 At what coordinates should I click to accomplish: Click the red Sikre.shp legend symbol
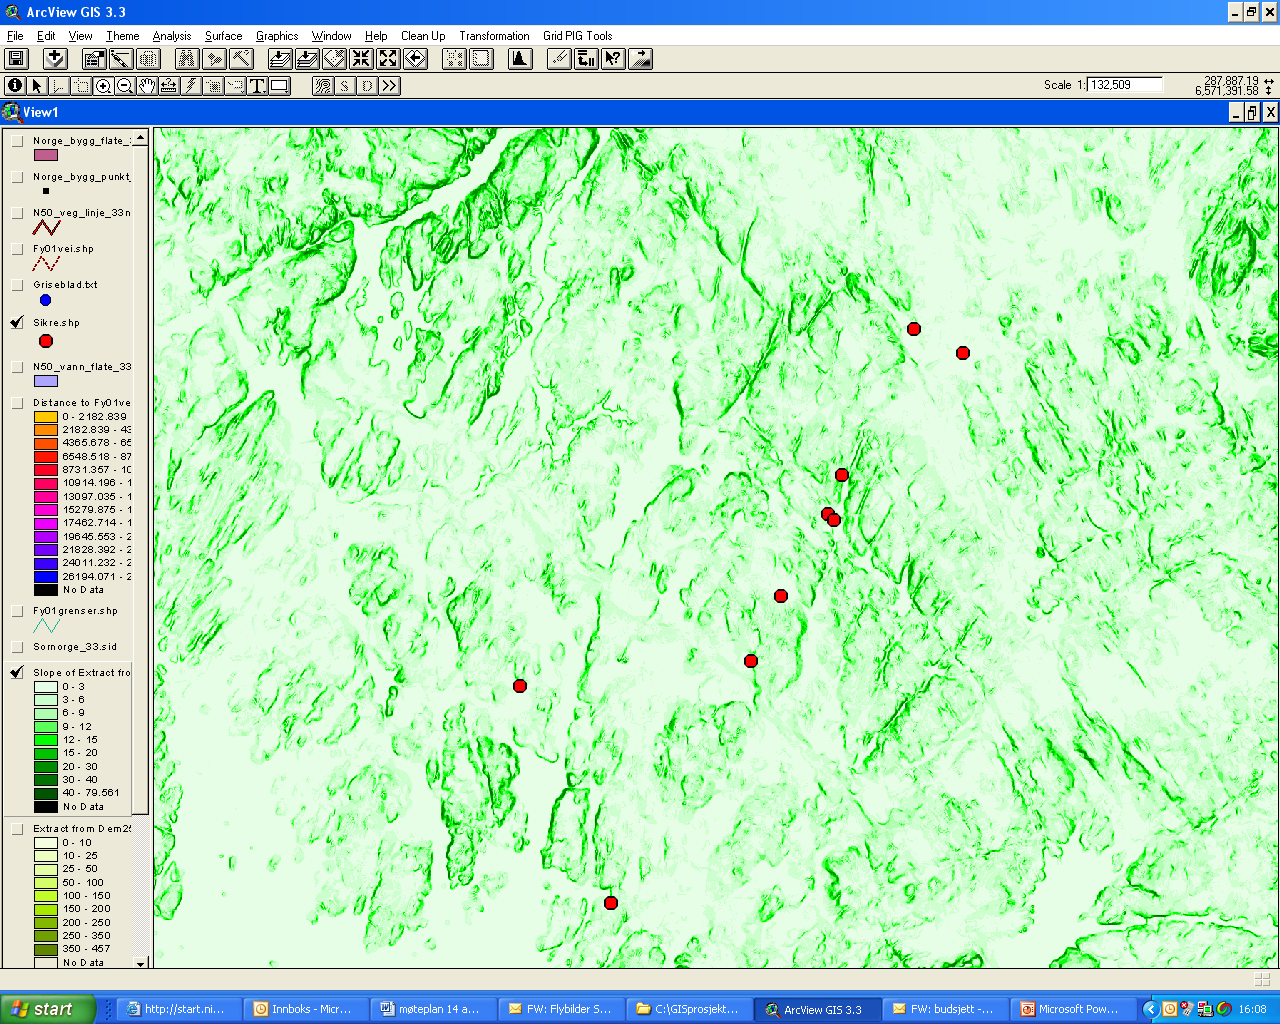tap(45, 341)
